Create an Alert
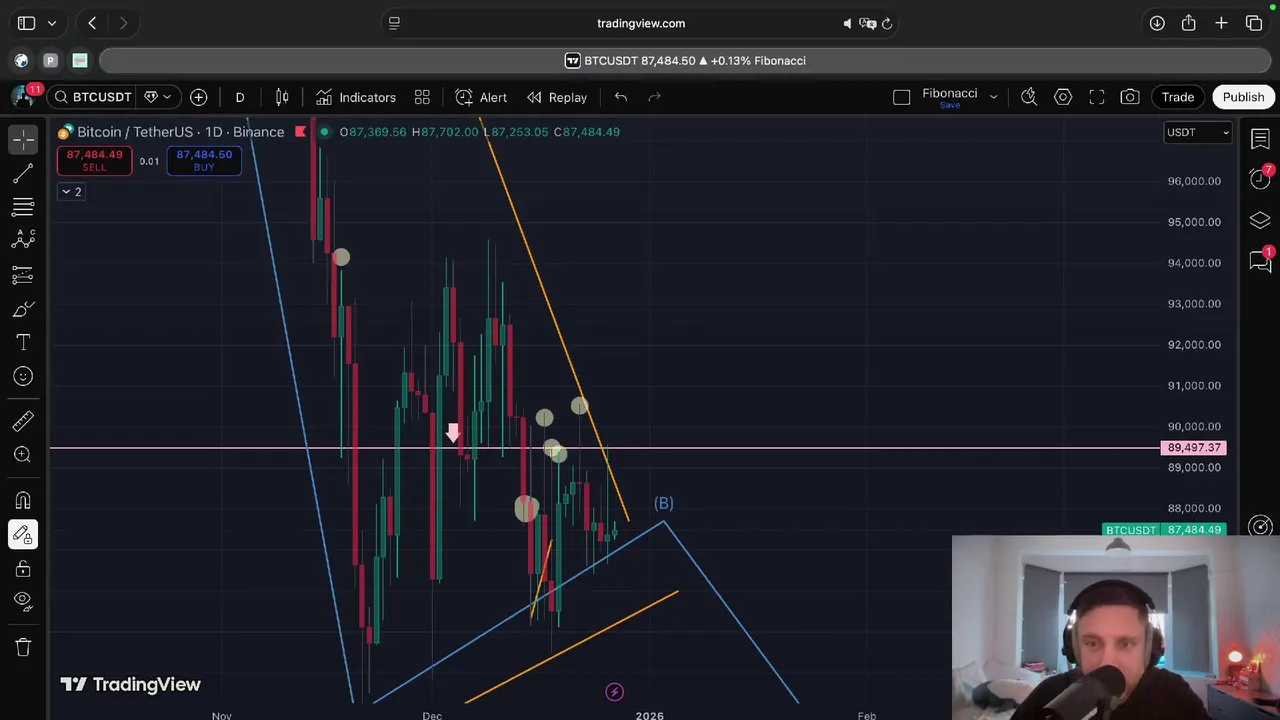This screenshot has width=1280, height=720. [481, 97]
